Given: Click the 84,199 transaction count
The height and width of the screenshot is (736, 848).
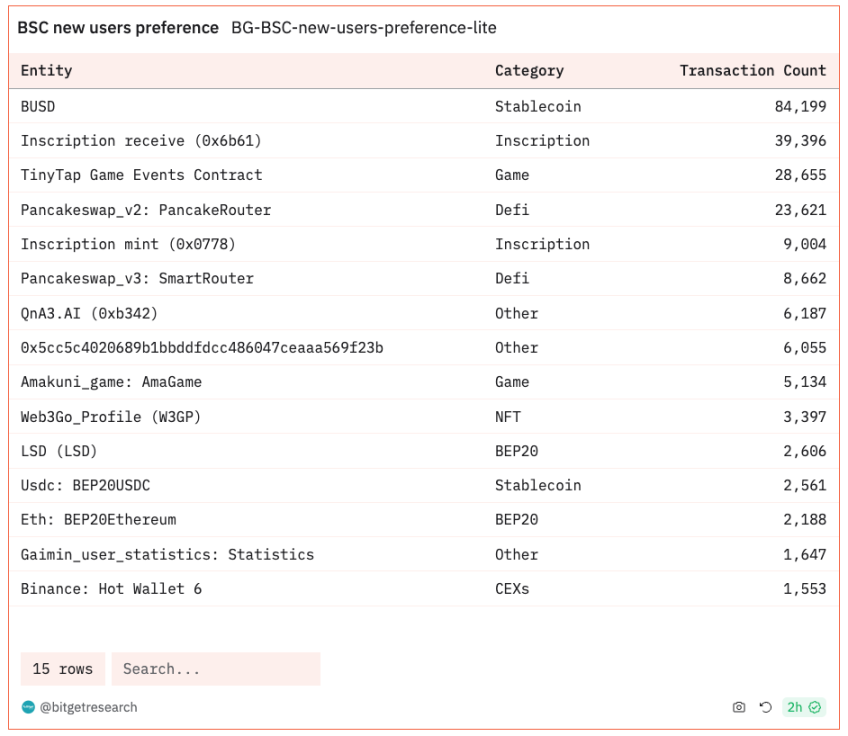Looking at the screenshot, I should pyautogui.click(x=800, y=107).
